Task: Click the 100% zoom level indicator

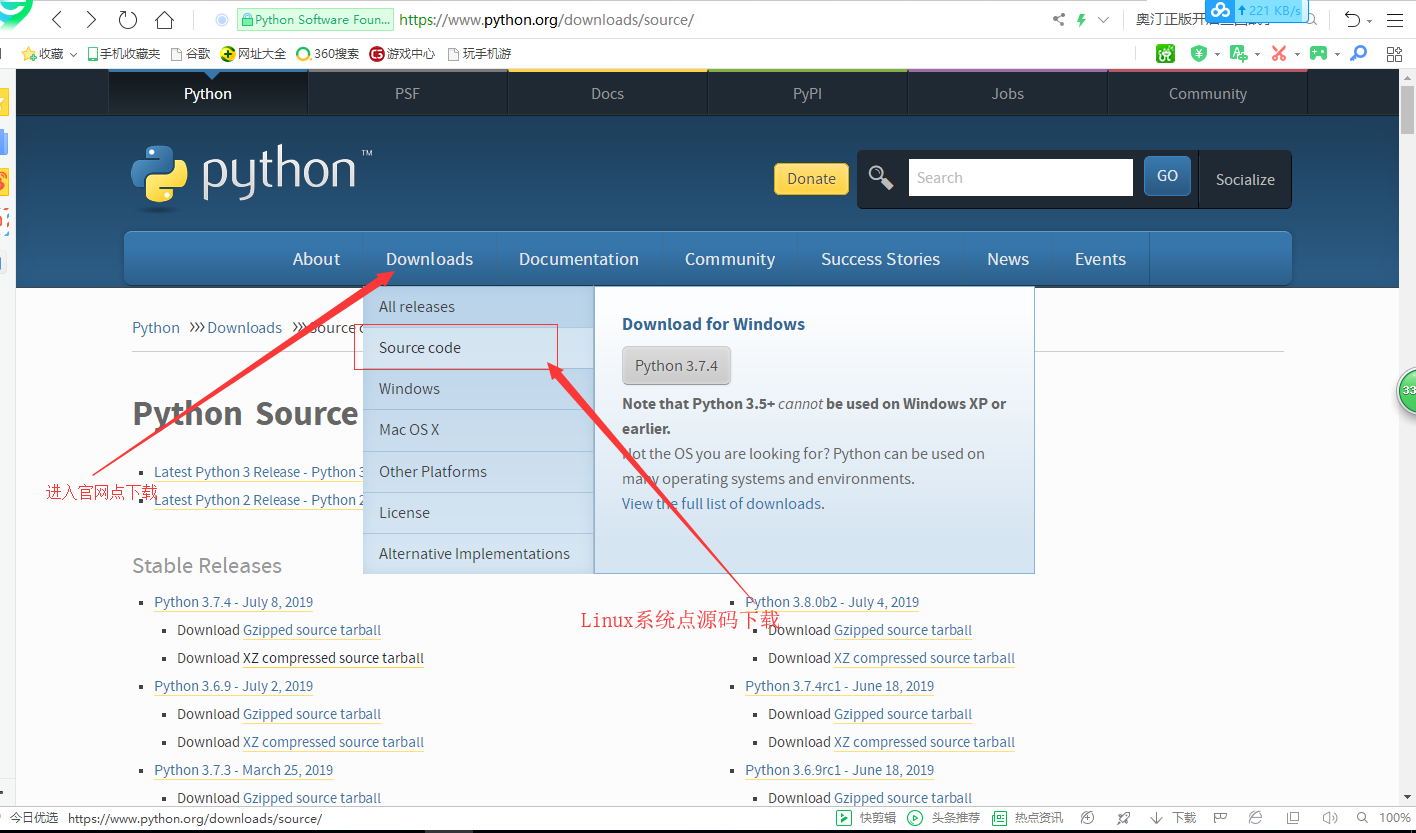Action: [x=1394, y=818]
